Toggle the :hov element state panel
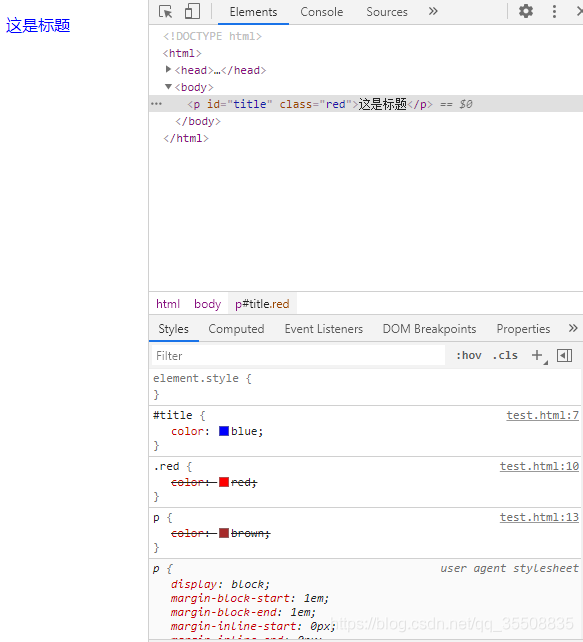583x642 pixels. click(x=469, y=355)
